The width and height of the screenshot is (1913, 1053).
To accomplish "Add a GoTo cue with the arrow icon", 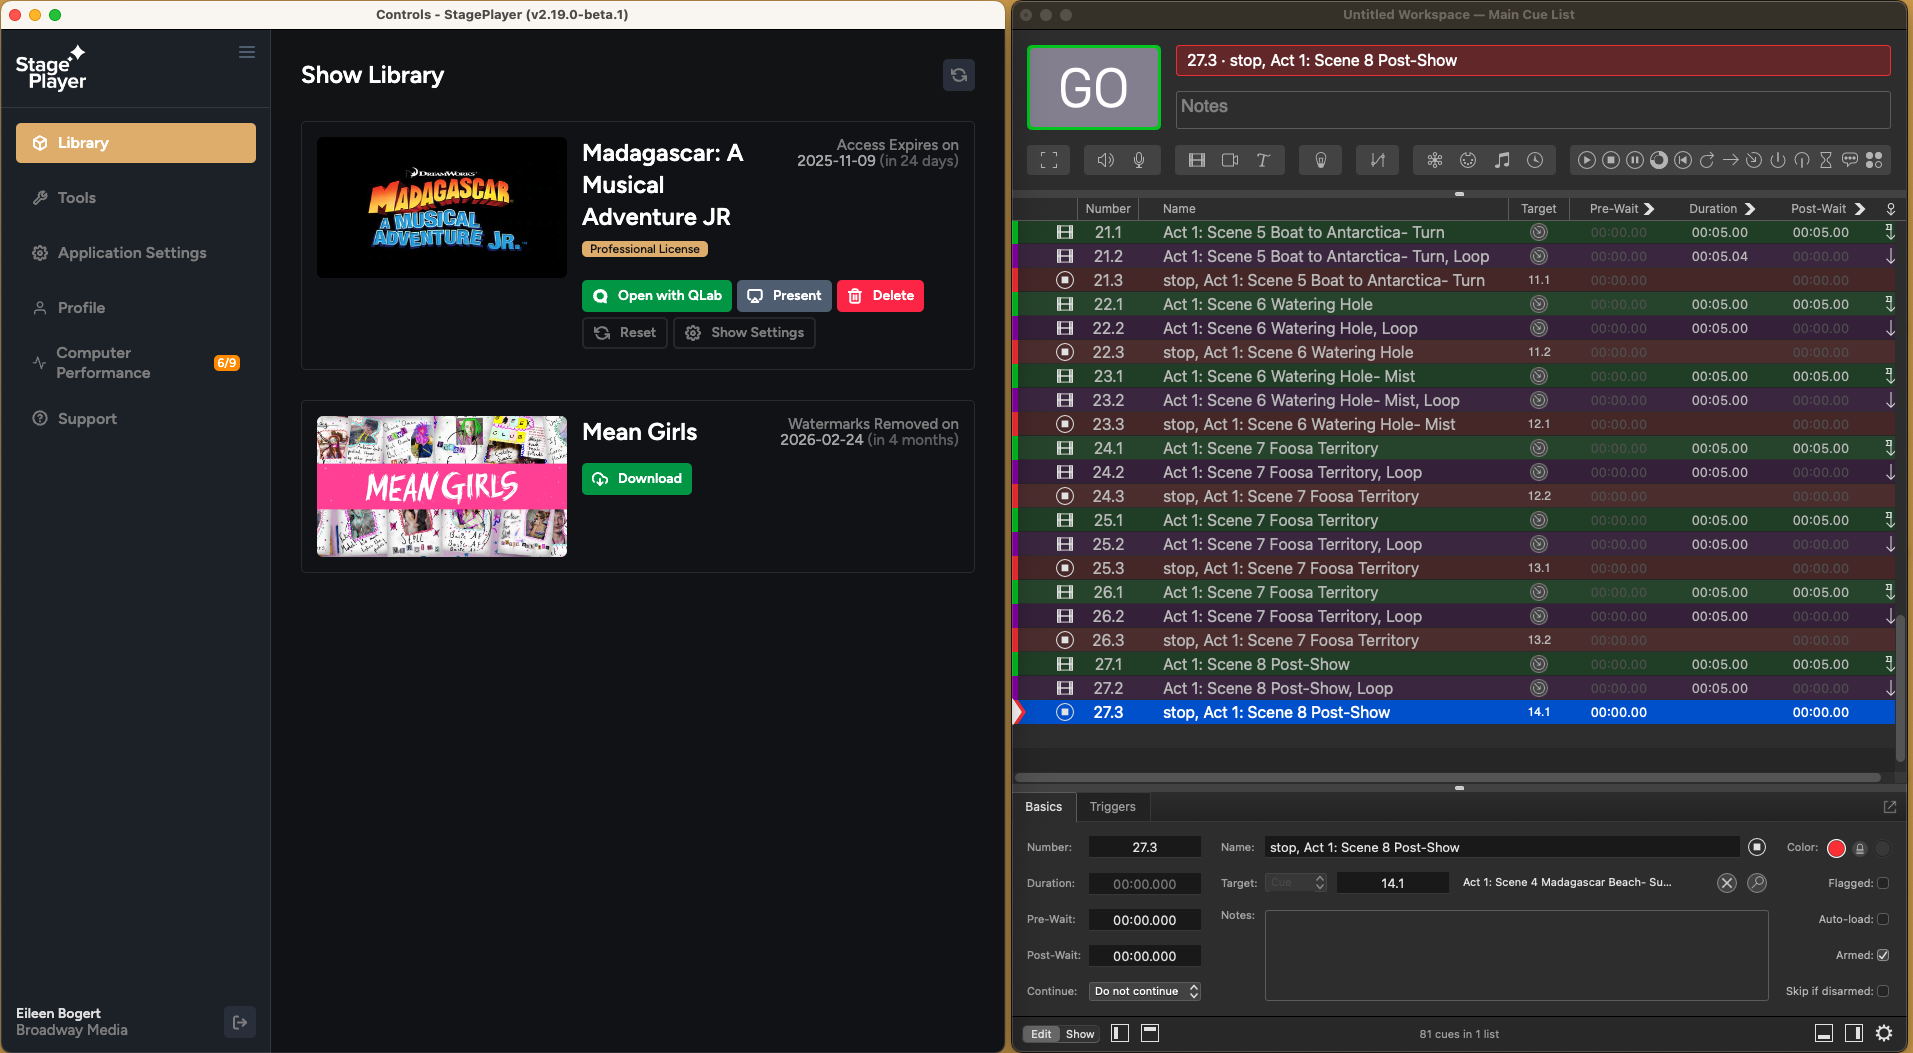I will 1731,160.
